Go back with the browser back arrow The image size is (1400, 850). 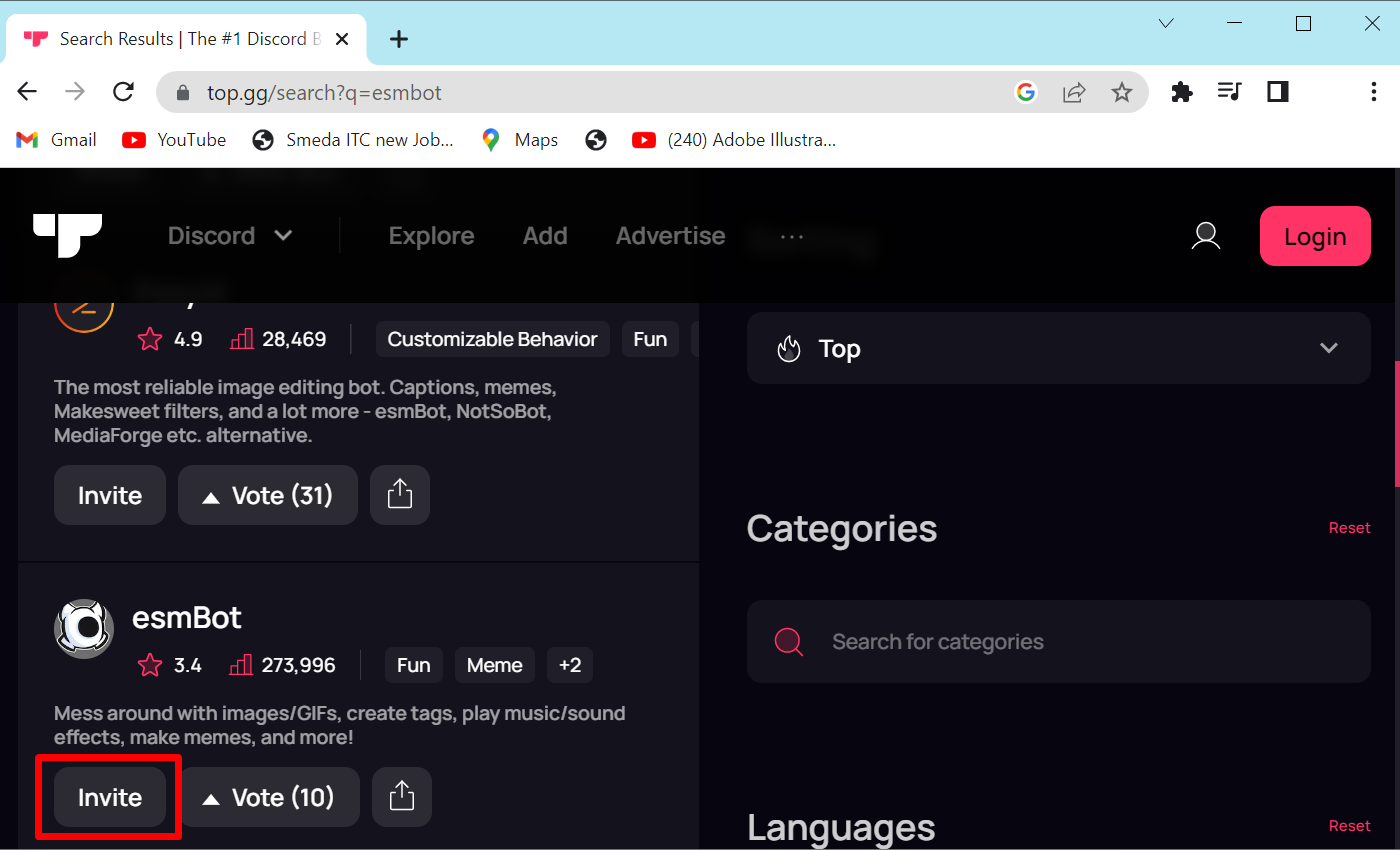[x=27, y=92]
